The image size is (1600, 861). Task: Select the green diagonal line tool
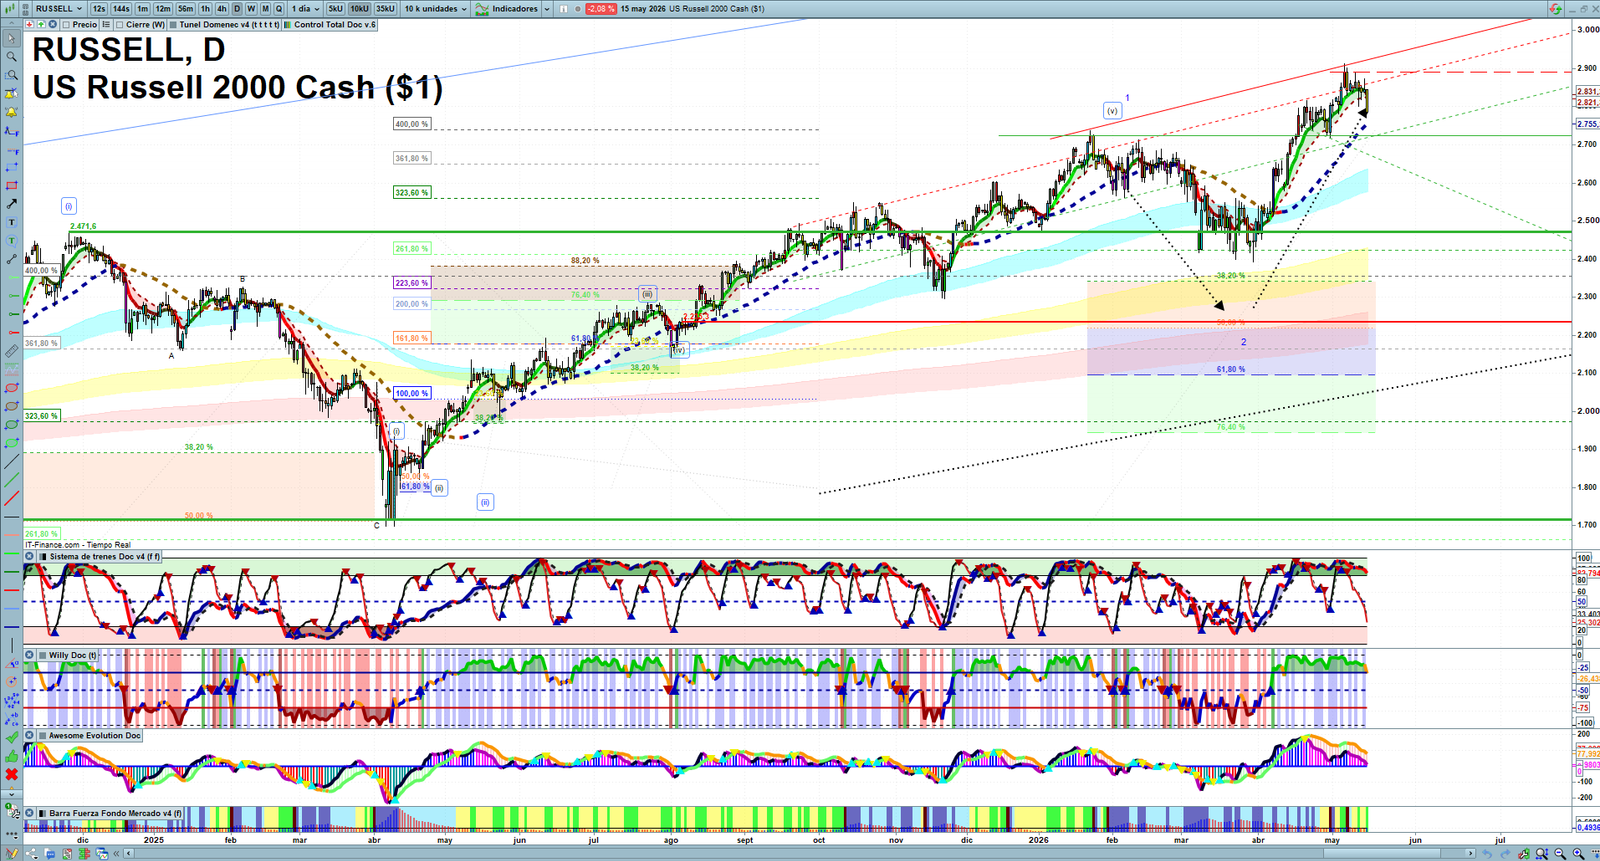click(11, 480)
